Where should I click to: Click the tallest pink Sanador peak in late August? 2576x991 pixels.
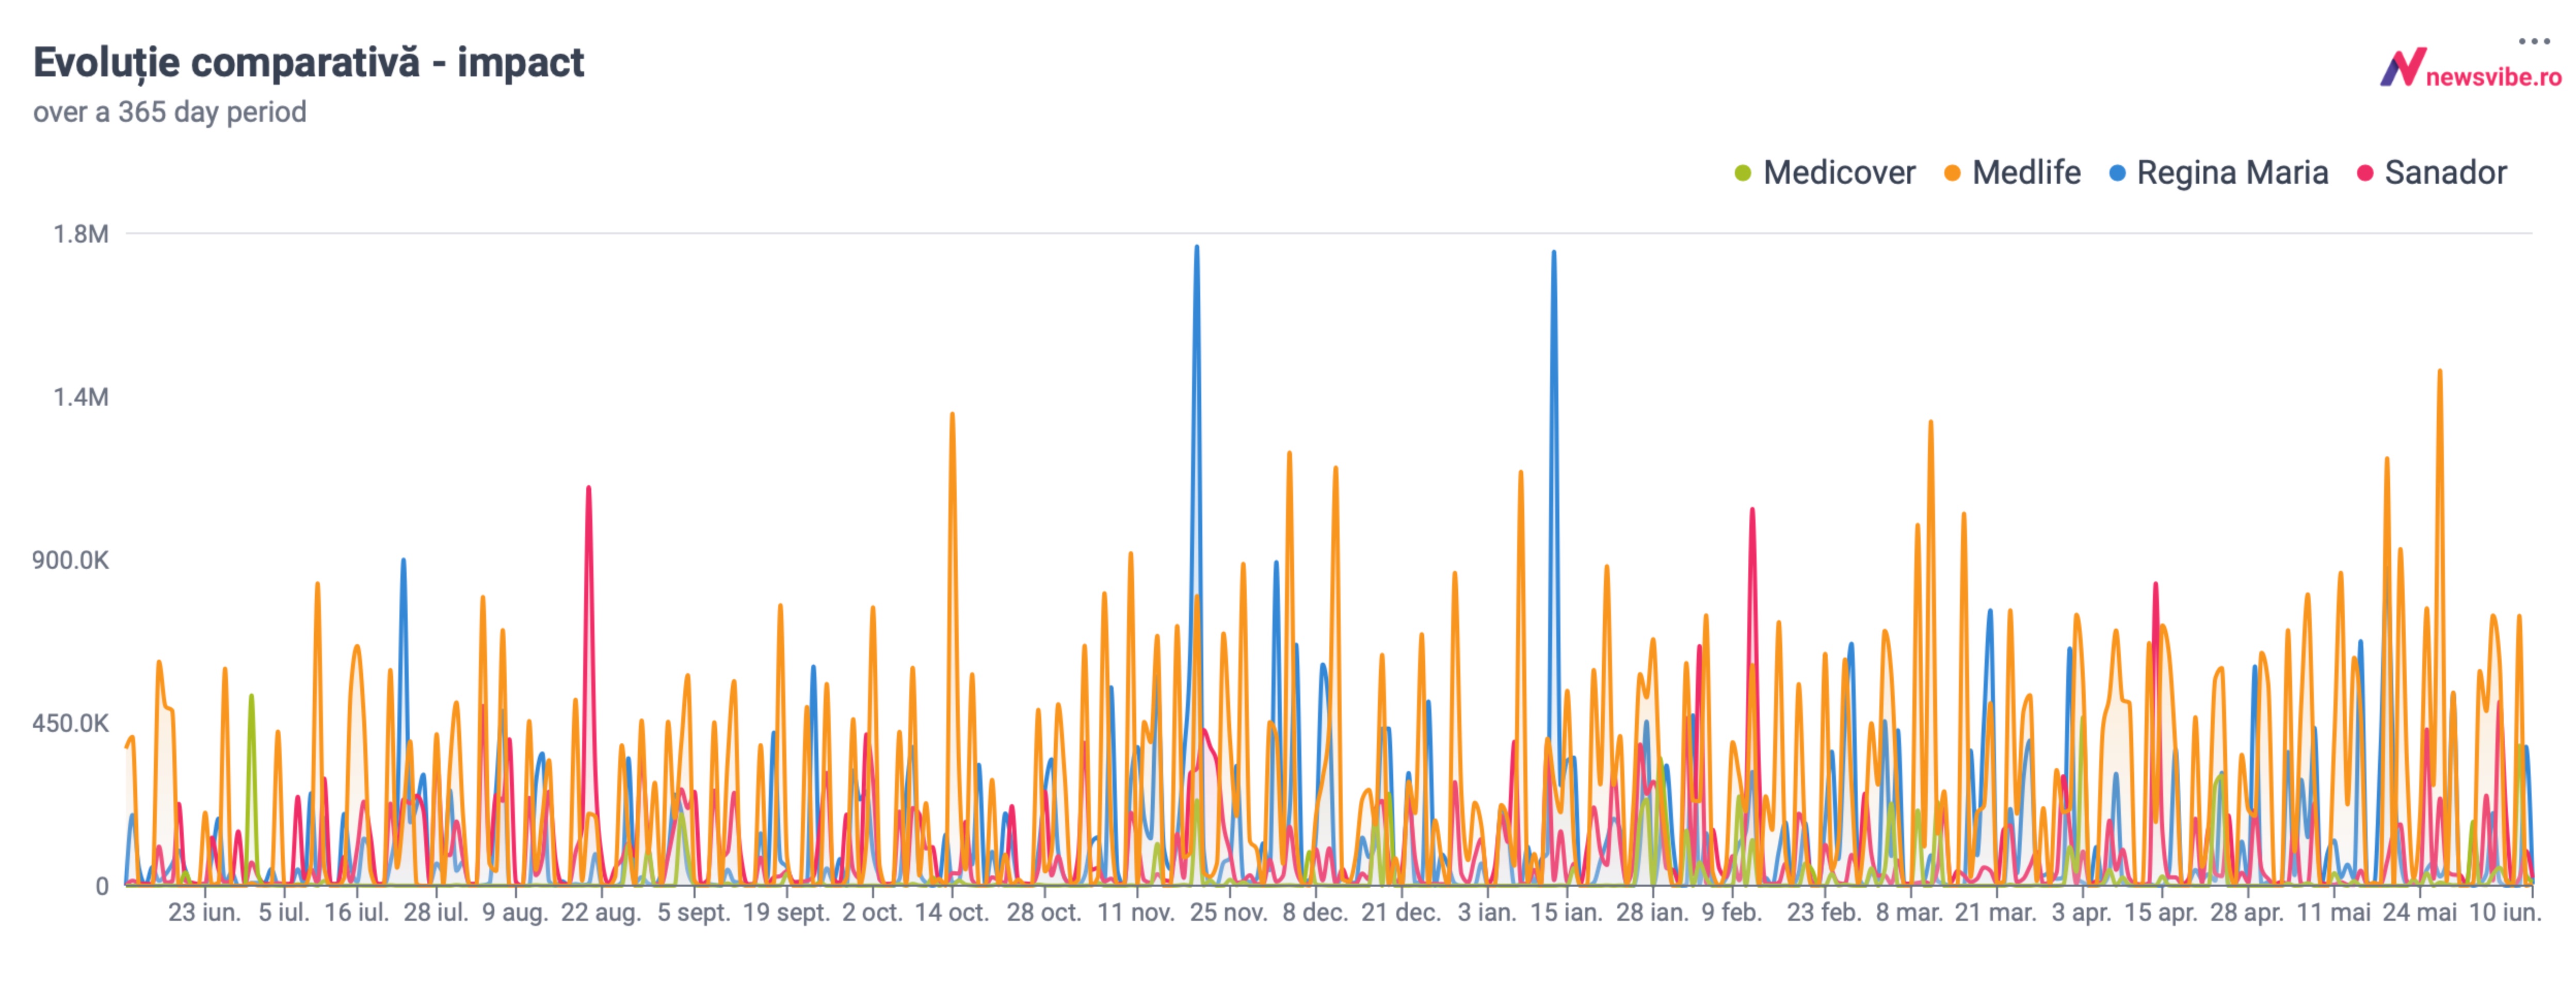pyautogui.click(x=588, y=488)
